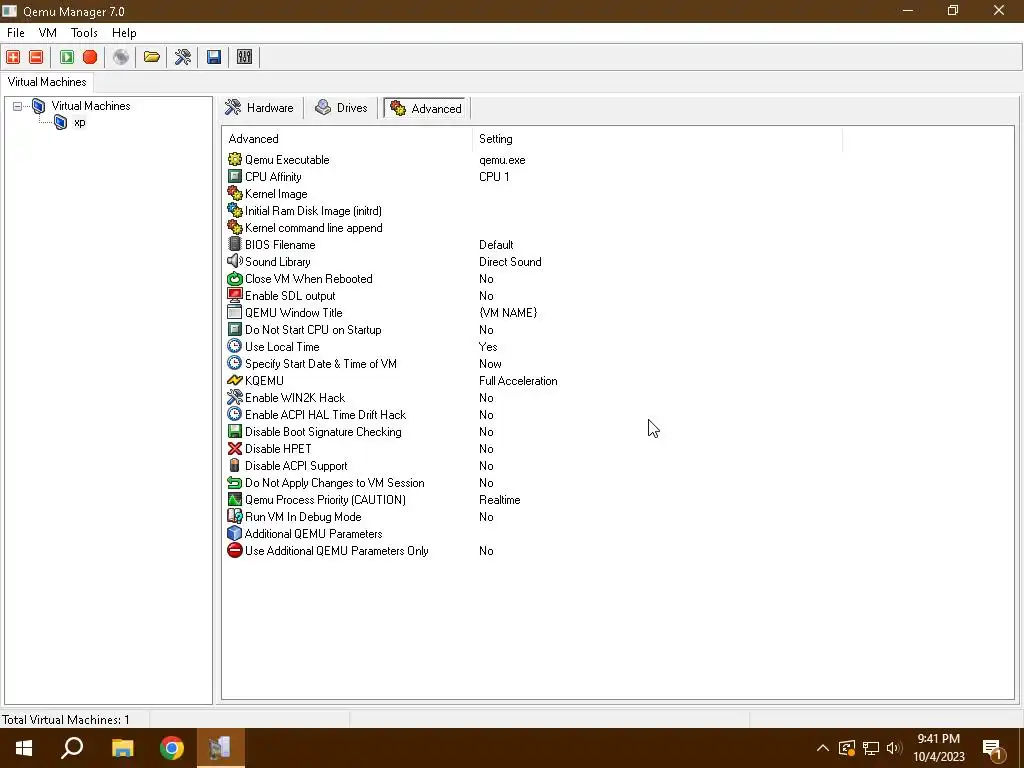Click the BIOS Filename chip icon
The height and width of the screenshot is (768, 1024).
pyautogui.click(x=234, y=244)
